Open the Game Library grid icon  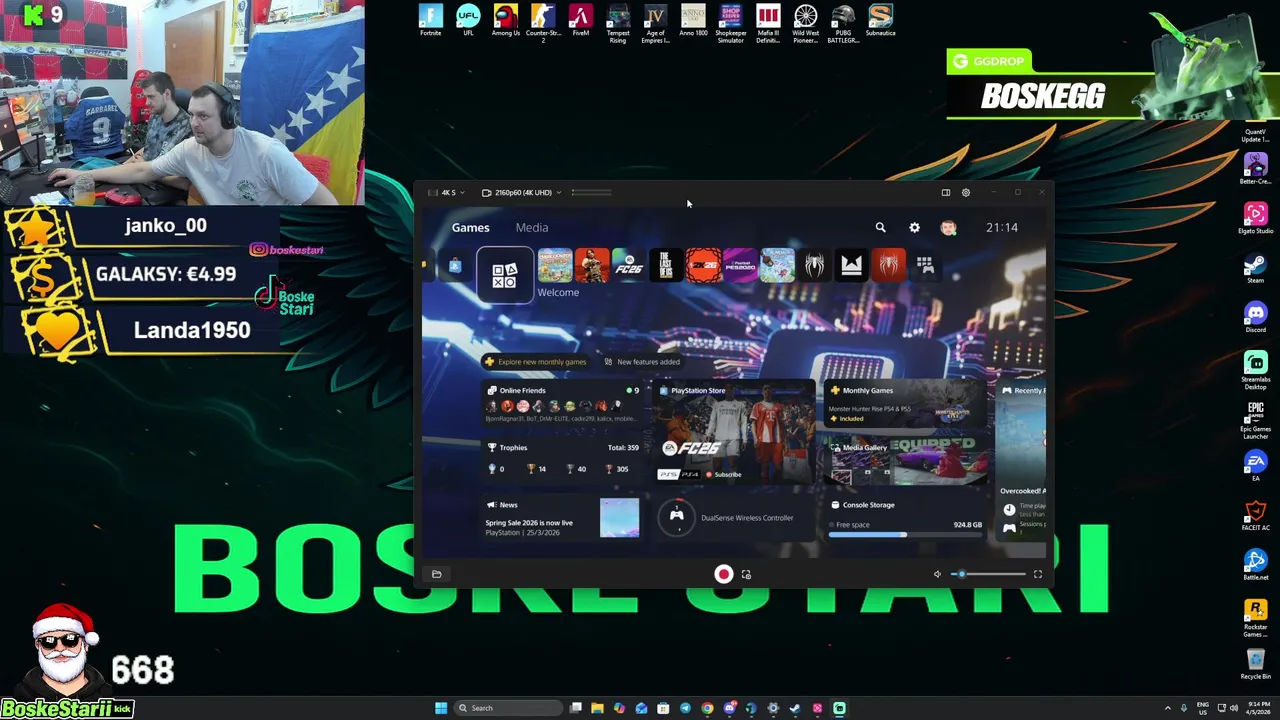click(x=925, y=265)
